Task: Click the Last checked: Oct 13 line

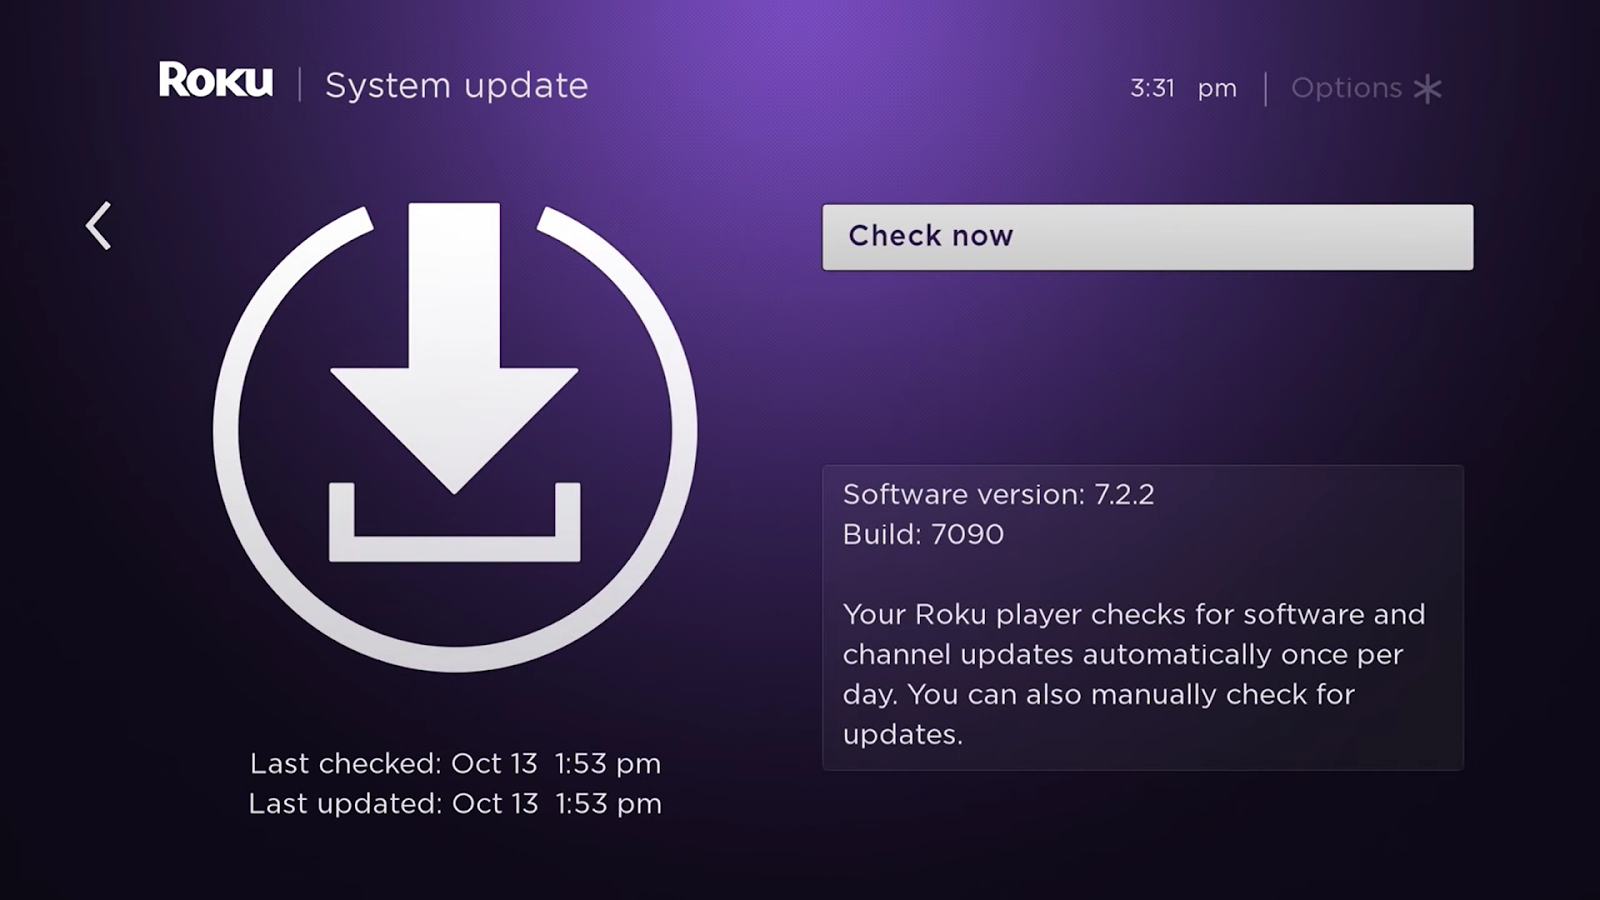Action: coord(455,764)
